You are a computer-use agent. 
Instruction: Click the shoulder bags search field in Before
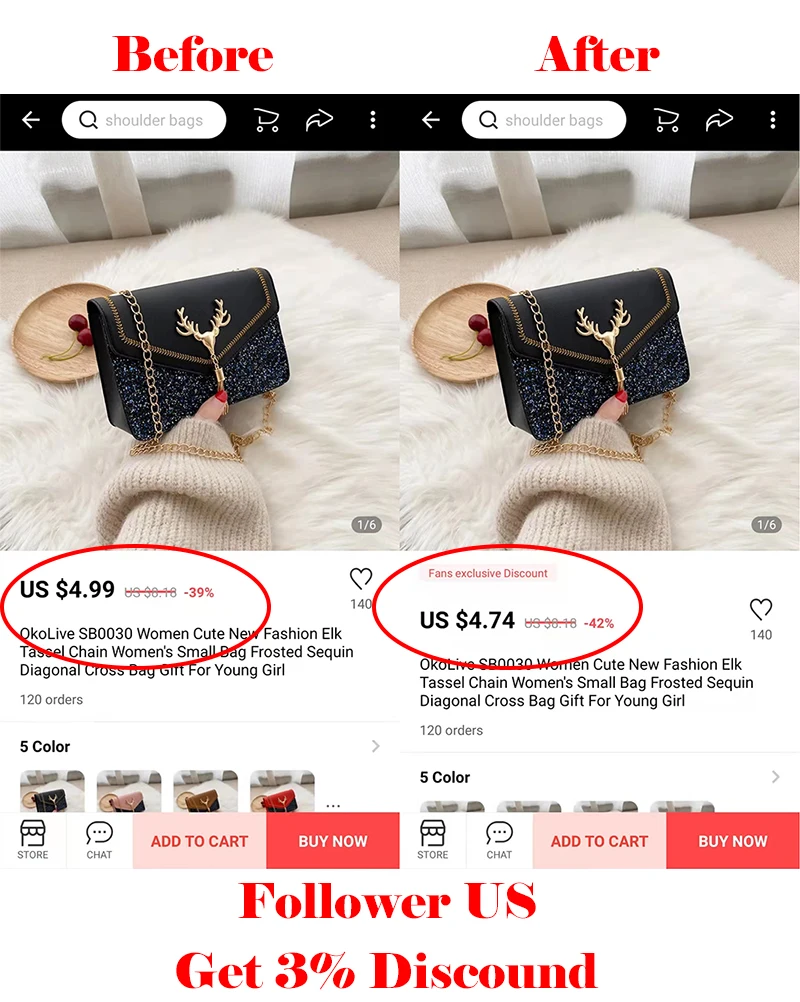(x=144, y=119)
